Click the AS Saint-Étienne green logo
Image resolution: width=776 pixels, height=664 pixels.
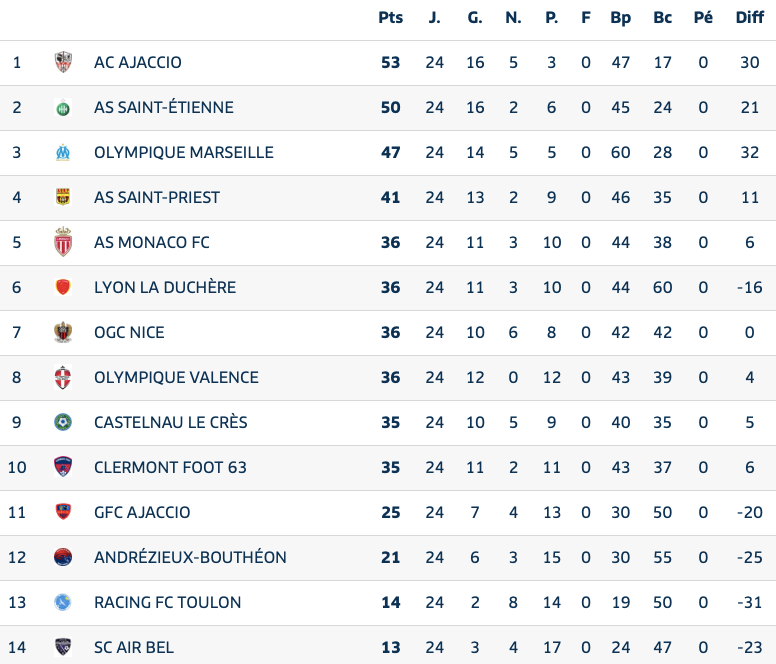63,107
